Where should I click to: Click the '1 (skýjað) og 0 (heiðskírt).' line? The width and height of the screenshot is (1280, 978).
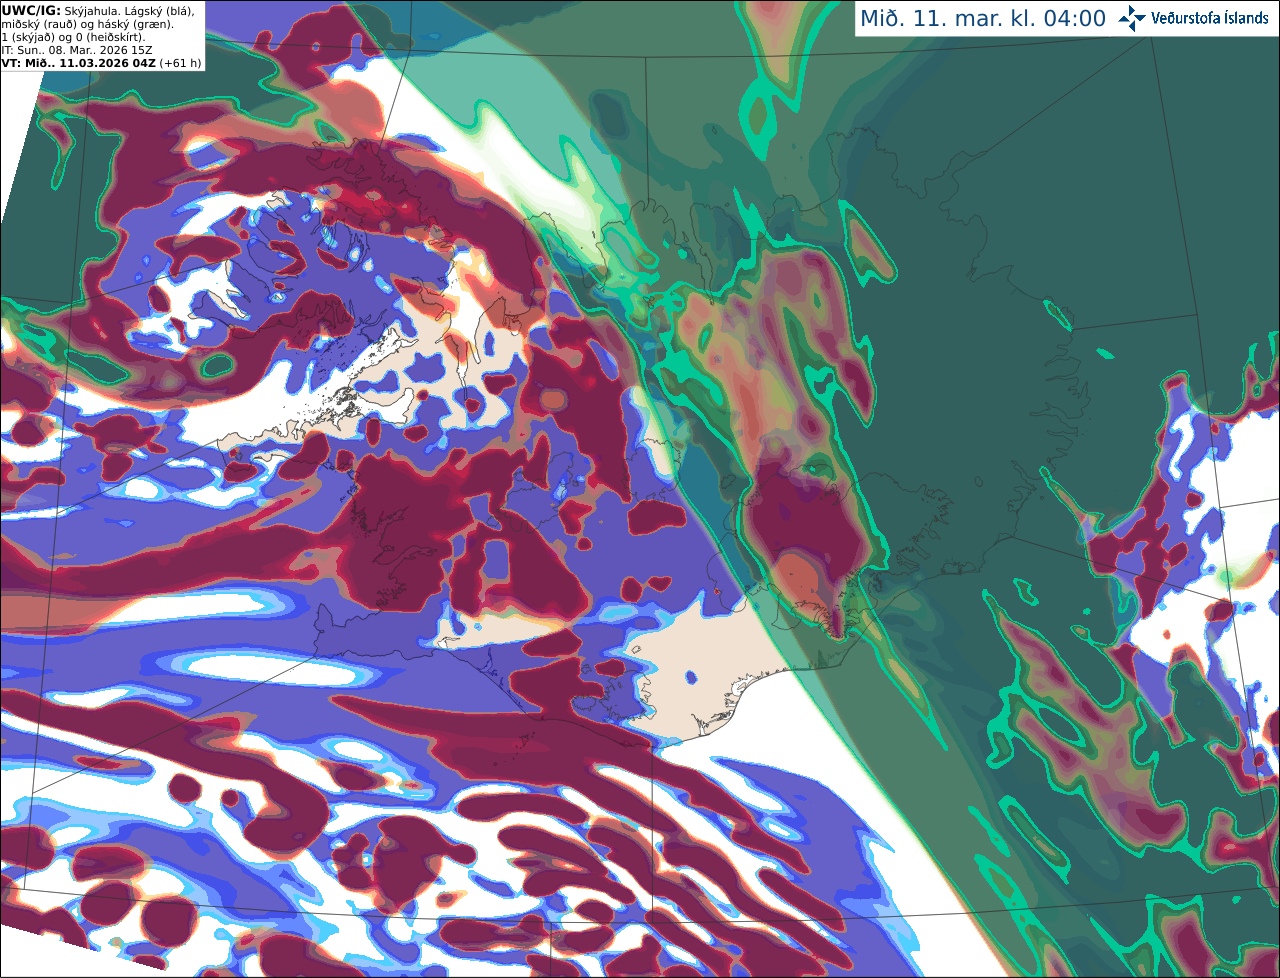[x=73, y=37]
